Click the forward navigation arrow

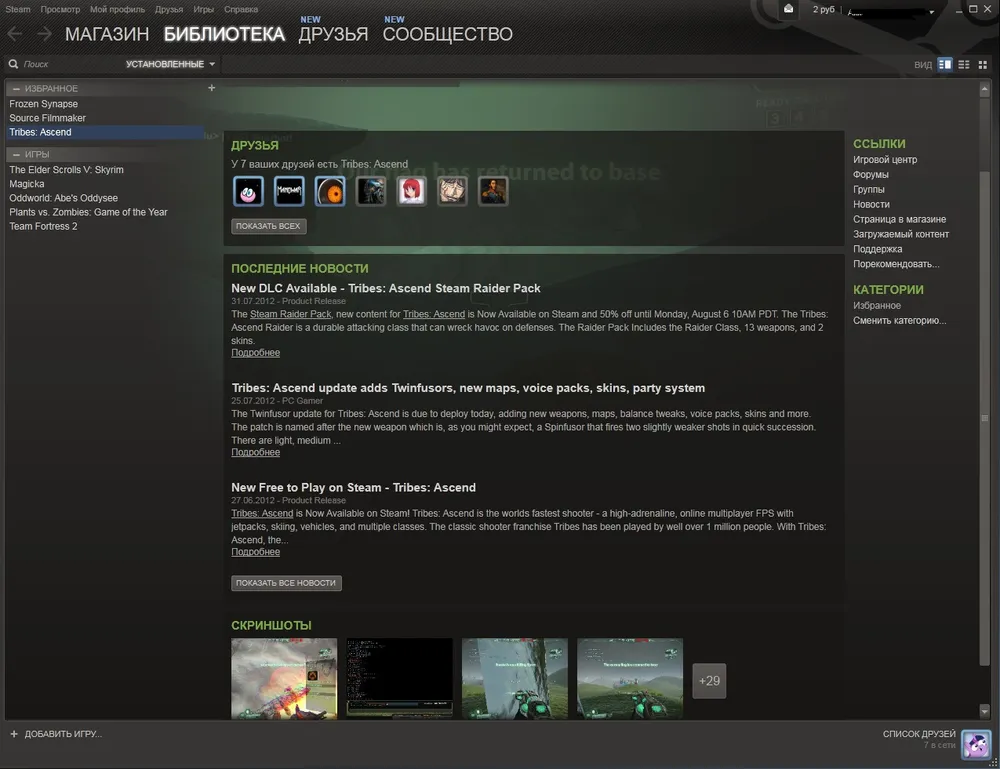[x=44, y=34]
